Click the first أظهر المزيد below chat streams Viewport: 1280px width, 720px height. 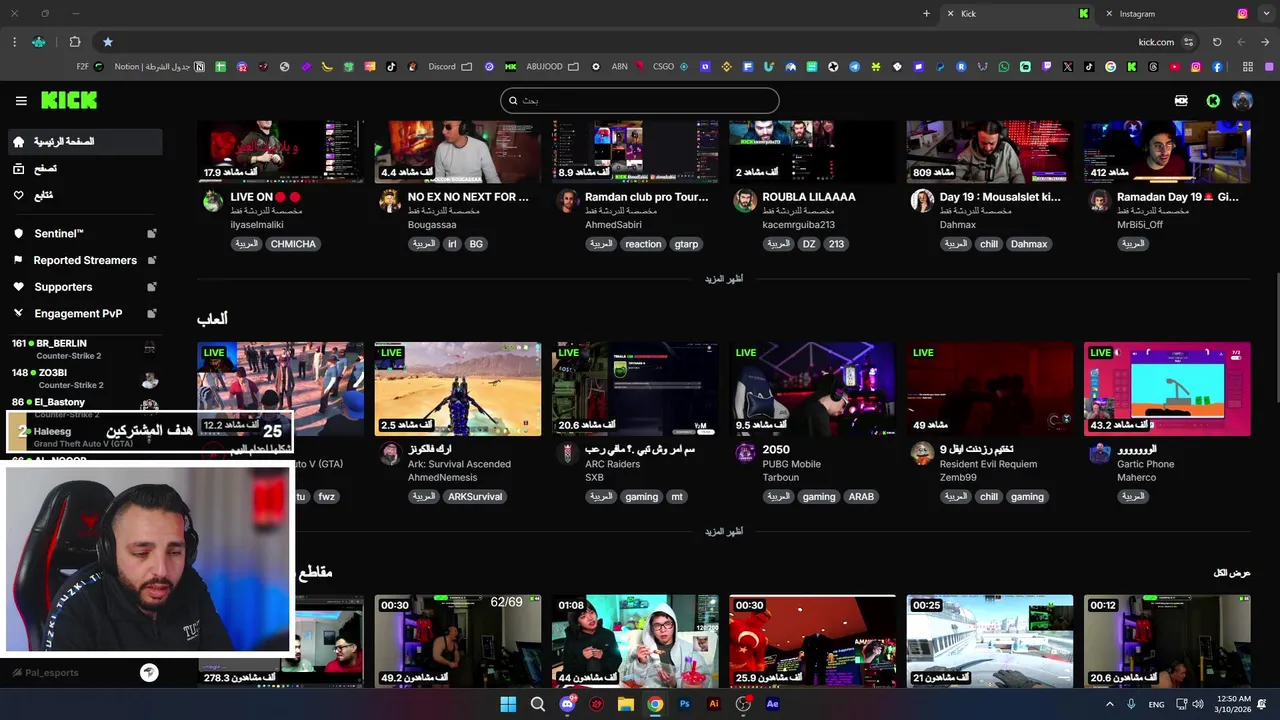click(x=724, y=279)
